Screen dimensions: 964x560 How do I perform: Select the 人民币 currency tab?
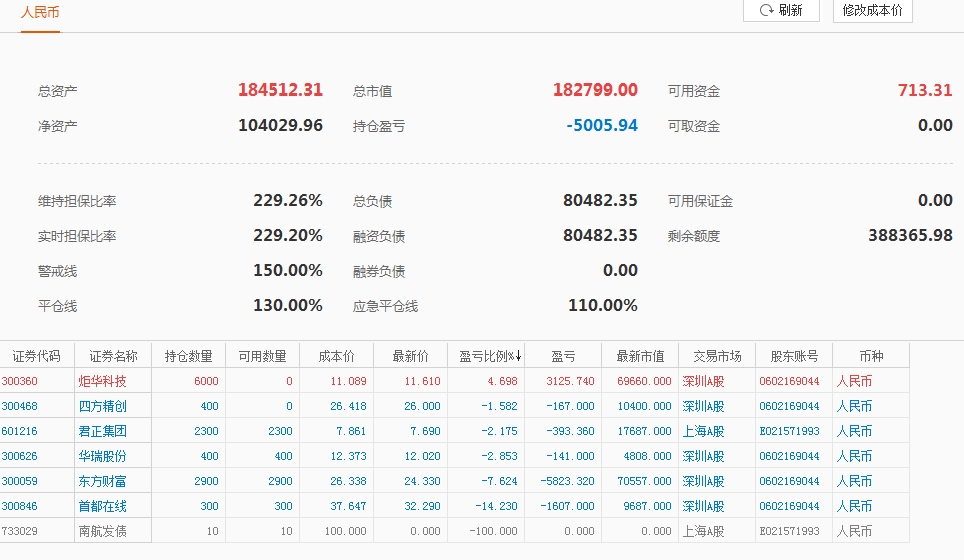pos(40,12)
